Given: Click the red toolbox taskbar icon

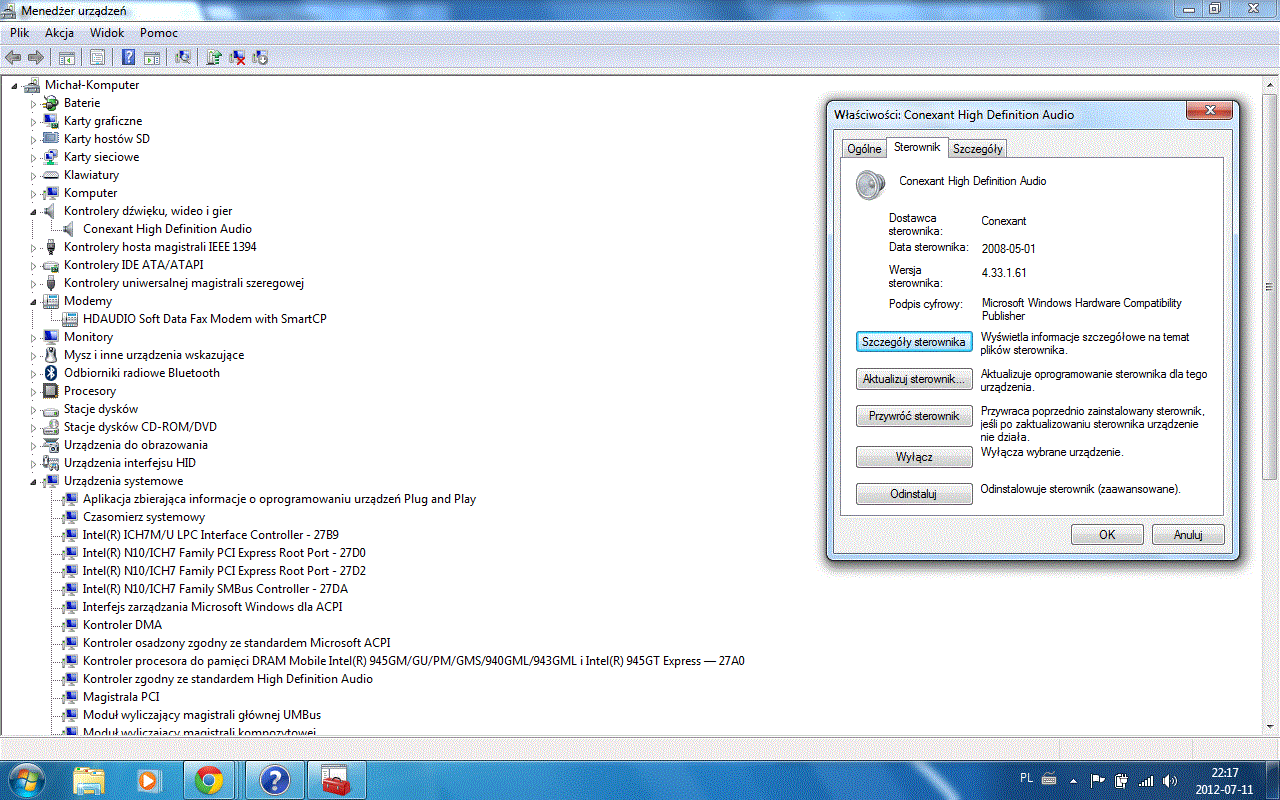Looking at the screenshot, I should pyautogui.click(x=337, y=780).
